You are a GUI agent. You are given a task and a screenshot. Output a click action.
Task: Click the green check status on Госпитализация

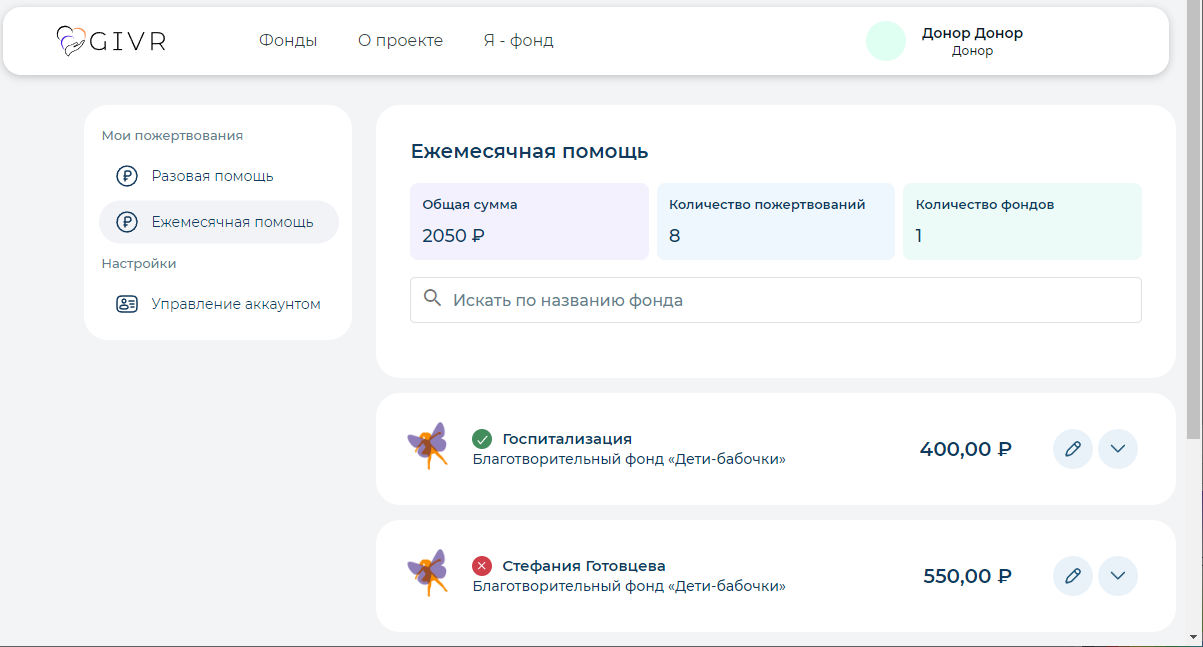[483, 438]
